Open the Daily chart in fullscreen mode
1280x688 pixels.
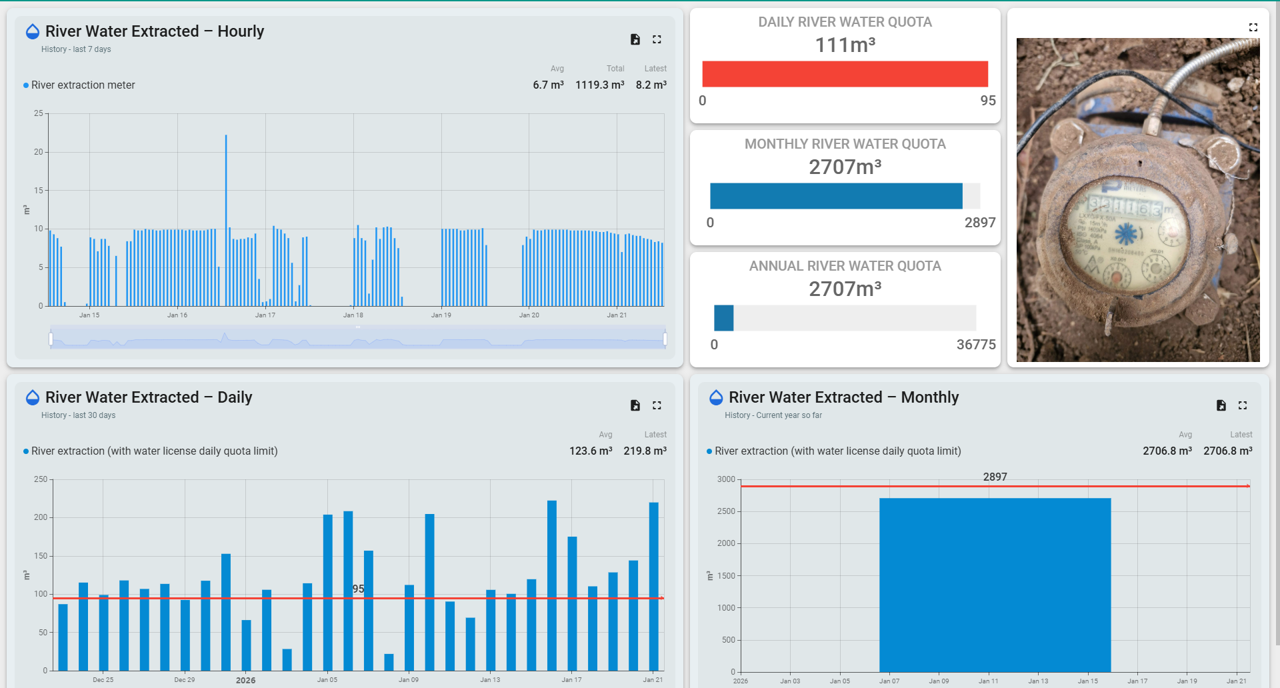[657, 405]
